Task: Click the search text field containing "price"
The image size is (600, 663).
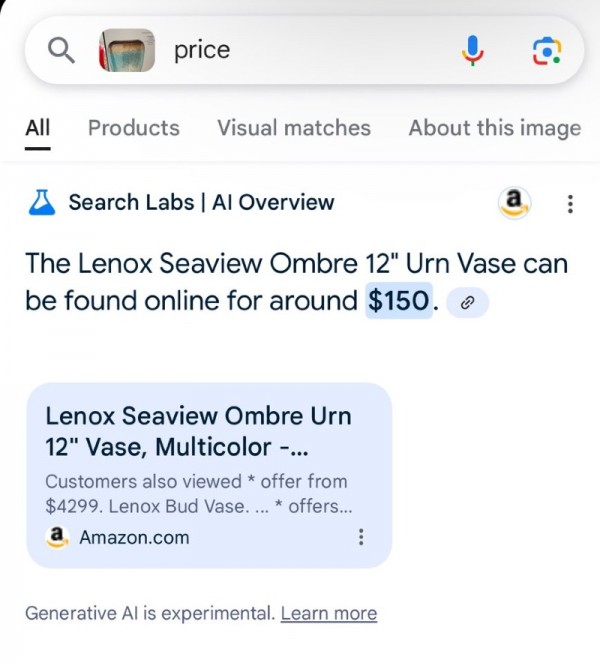Action: (x=300, y=50)
